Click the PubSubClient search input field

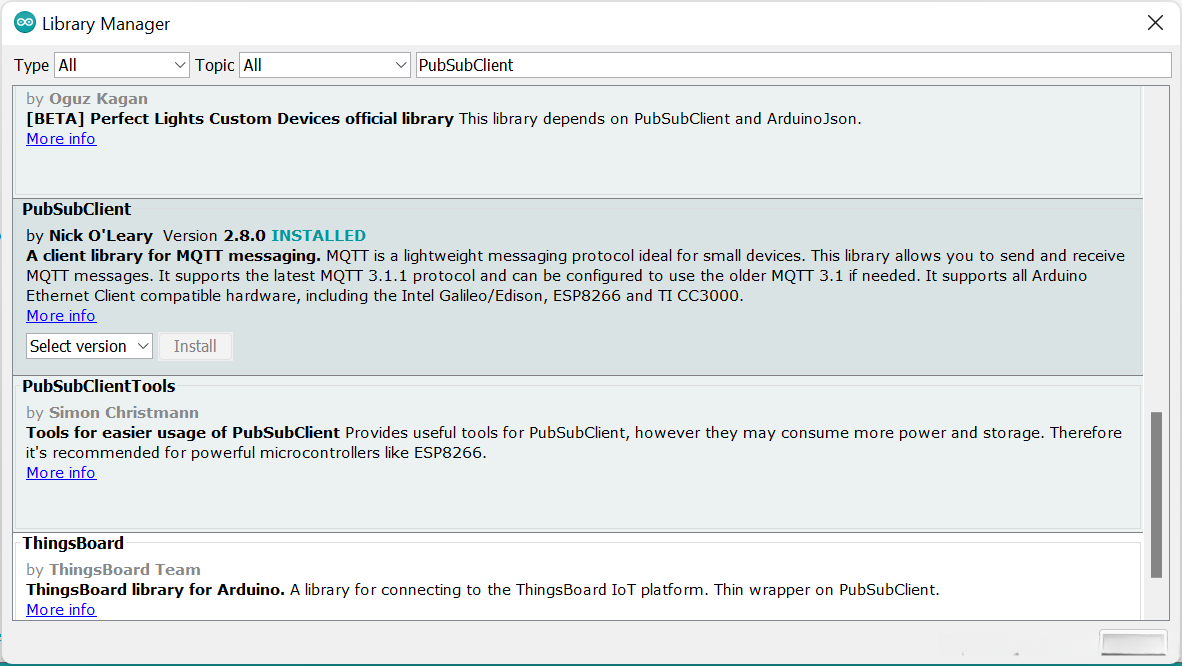pyautogui.click(x=794, y=65)
